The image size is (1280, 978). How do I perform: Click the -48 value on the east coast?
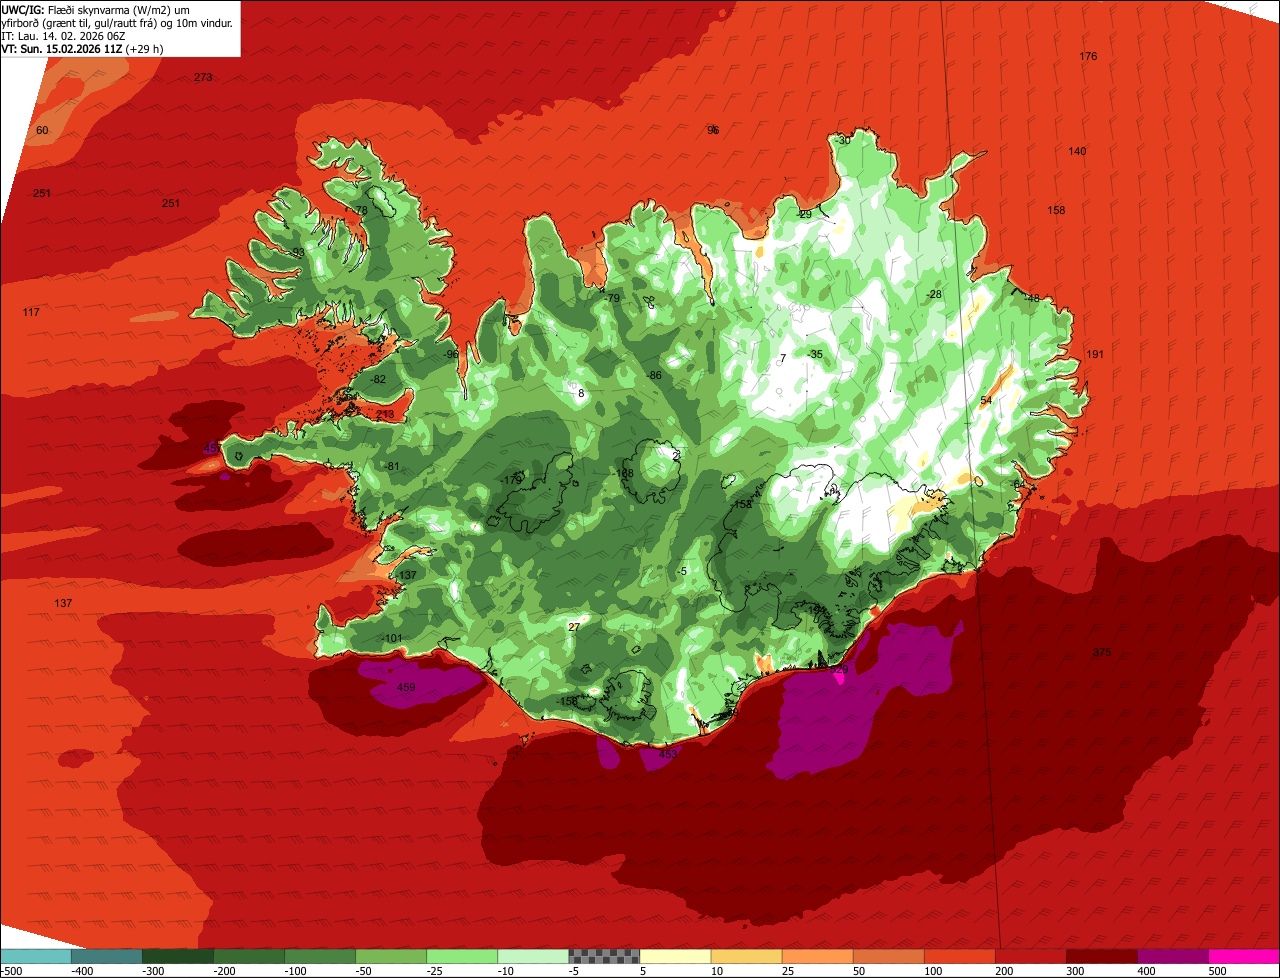coord(1032,298)
